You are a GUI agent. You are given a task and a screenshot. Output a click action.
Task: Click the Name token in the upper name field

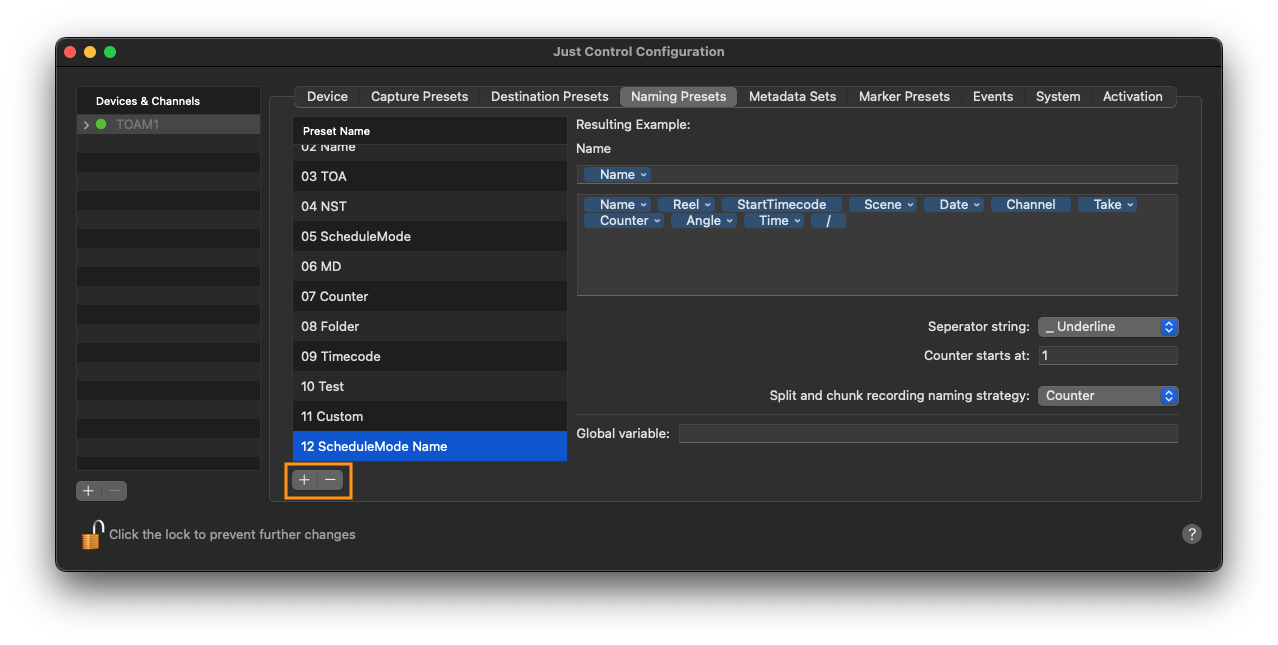point(617,174)
